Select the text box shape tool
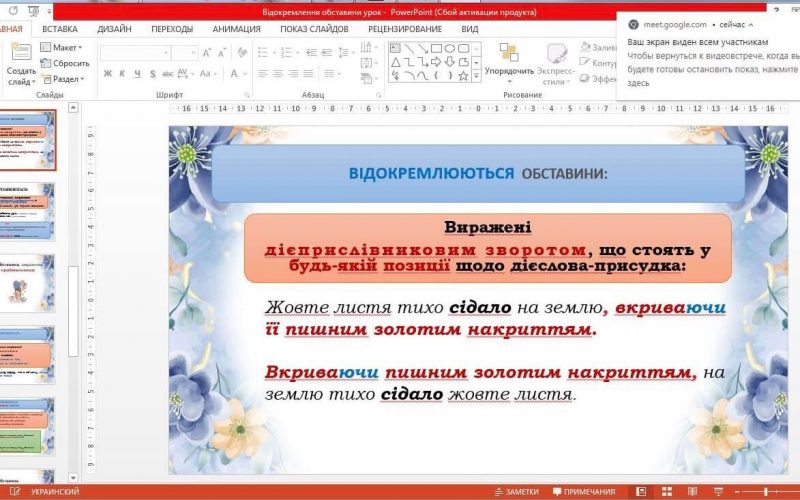The image size is (800, 500). (394, 48)
